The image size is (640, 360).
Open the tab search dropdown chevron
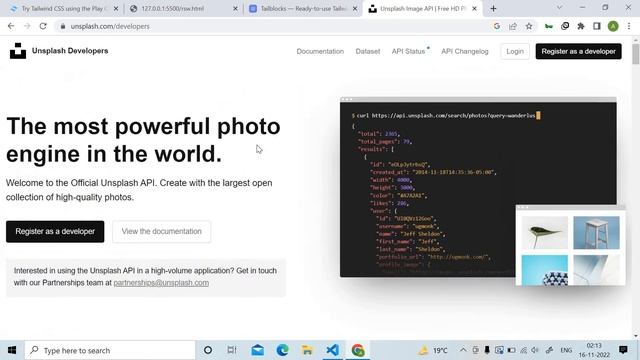tap(560, 7)
